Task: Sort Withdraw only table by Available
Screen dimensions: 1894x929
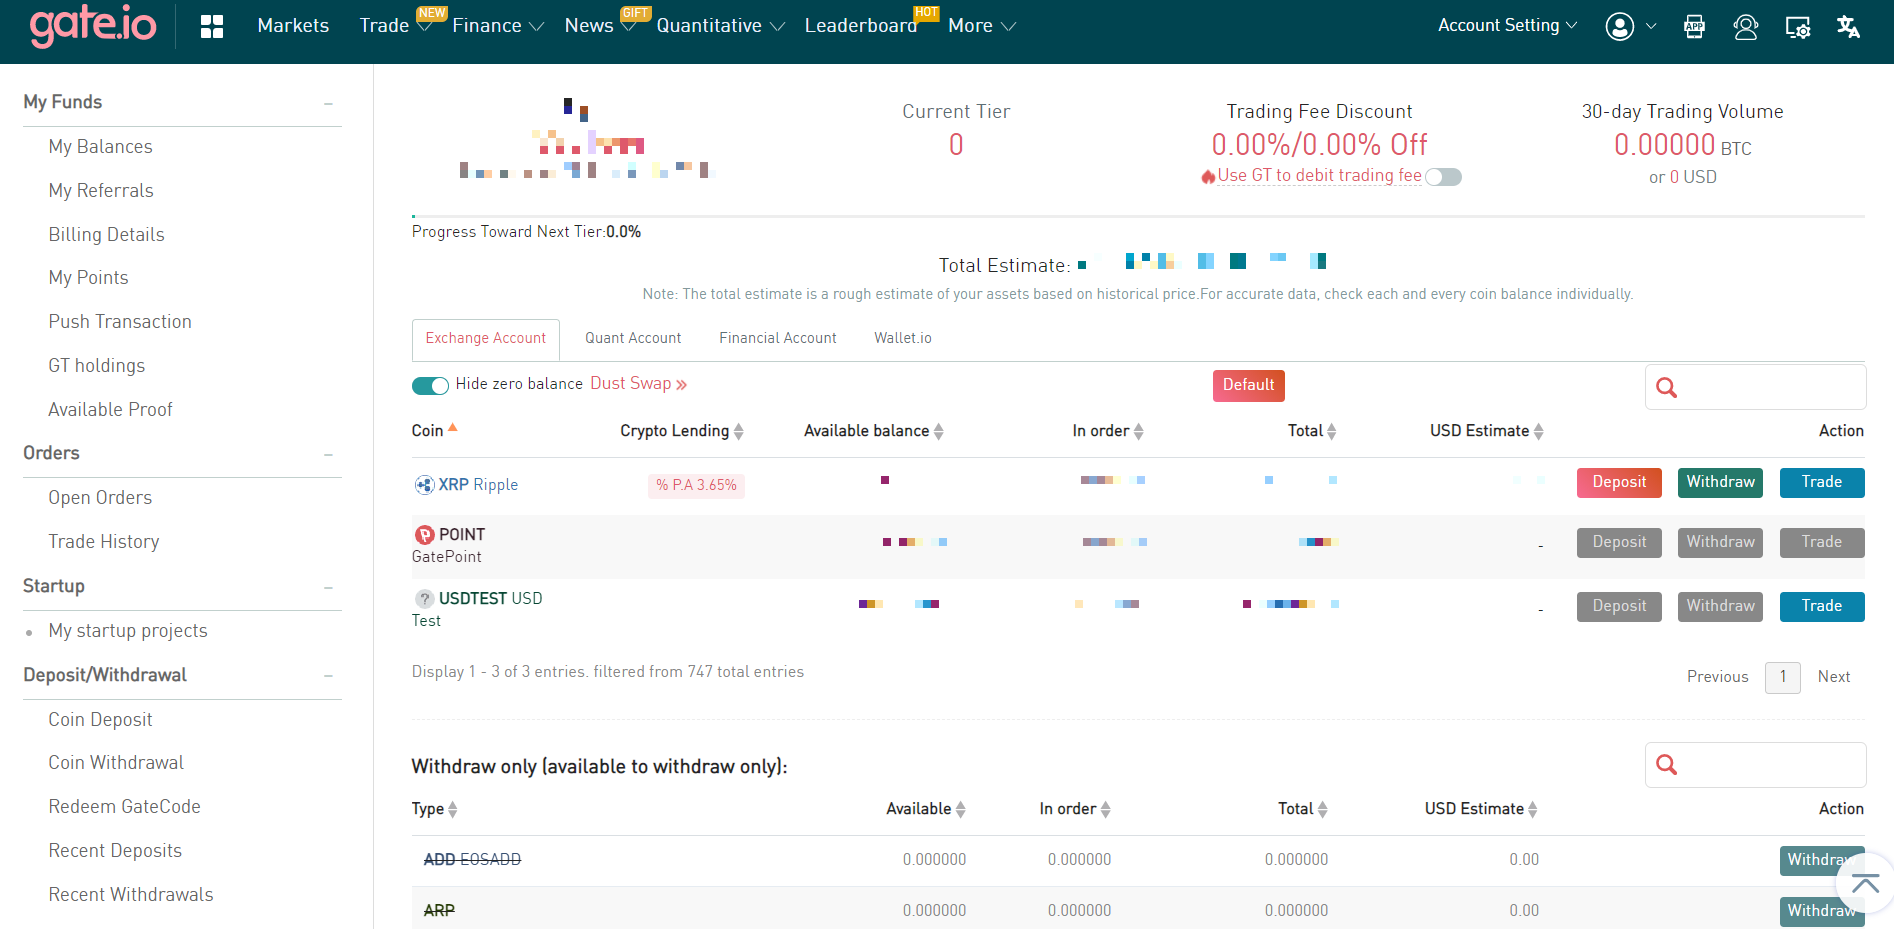Action: [961, 810]
